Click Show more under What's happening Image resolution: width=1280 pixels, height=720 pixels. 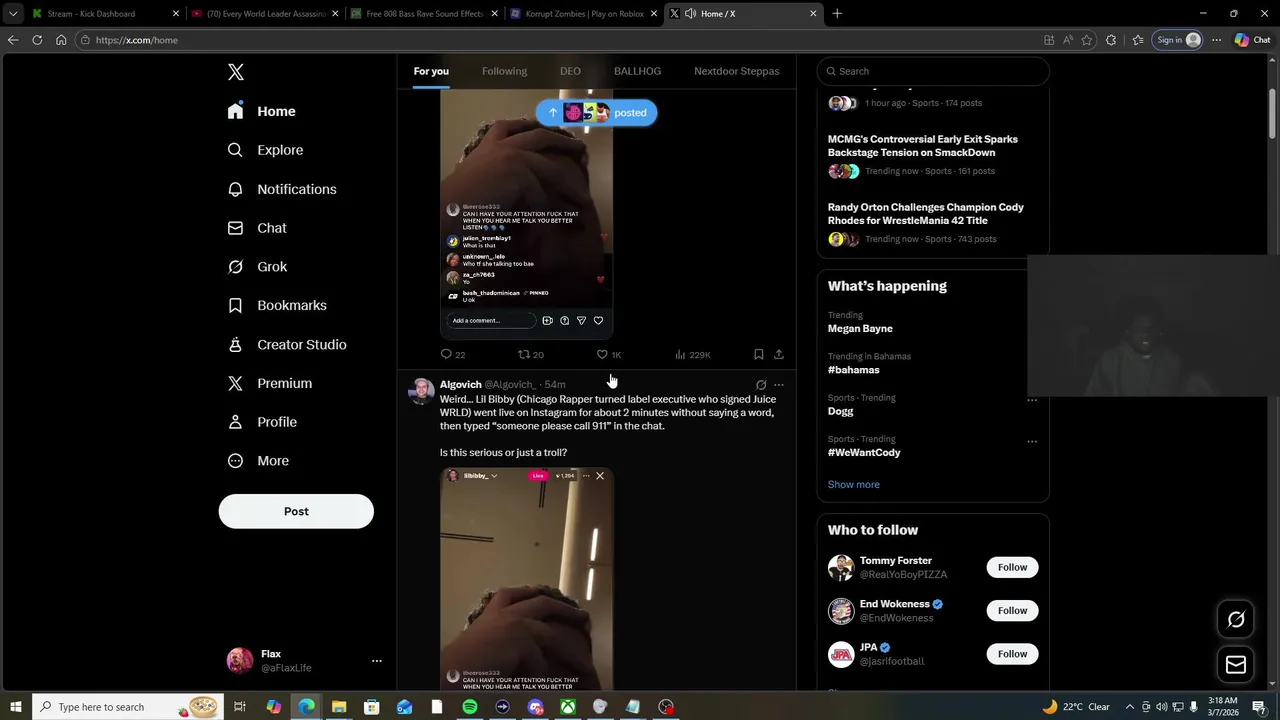(x=853, y=484)
